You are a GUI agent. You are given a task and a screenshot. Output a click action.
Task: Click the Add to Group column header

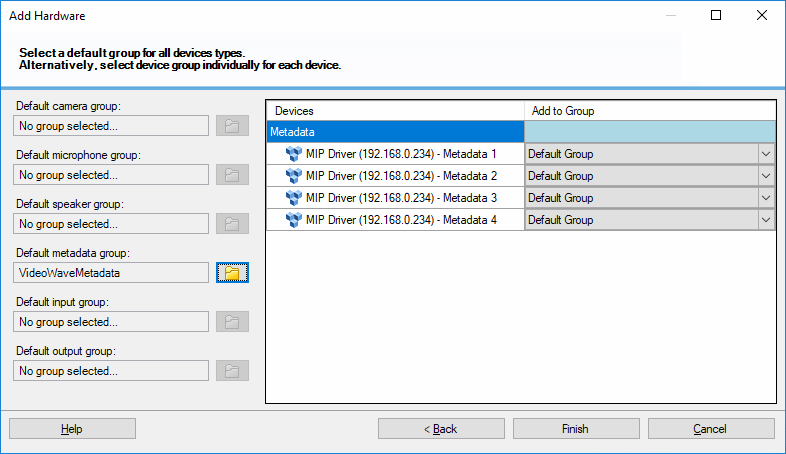pos(650,111)
